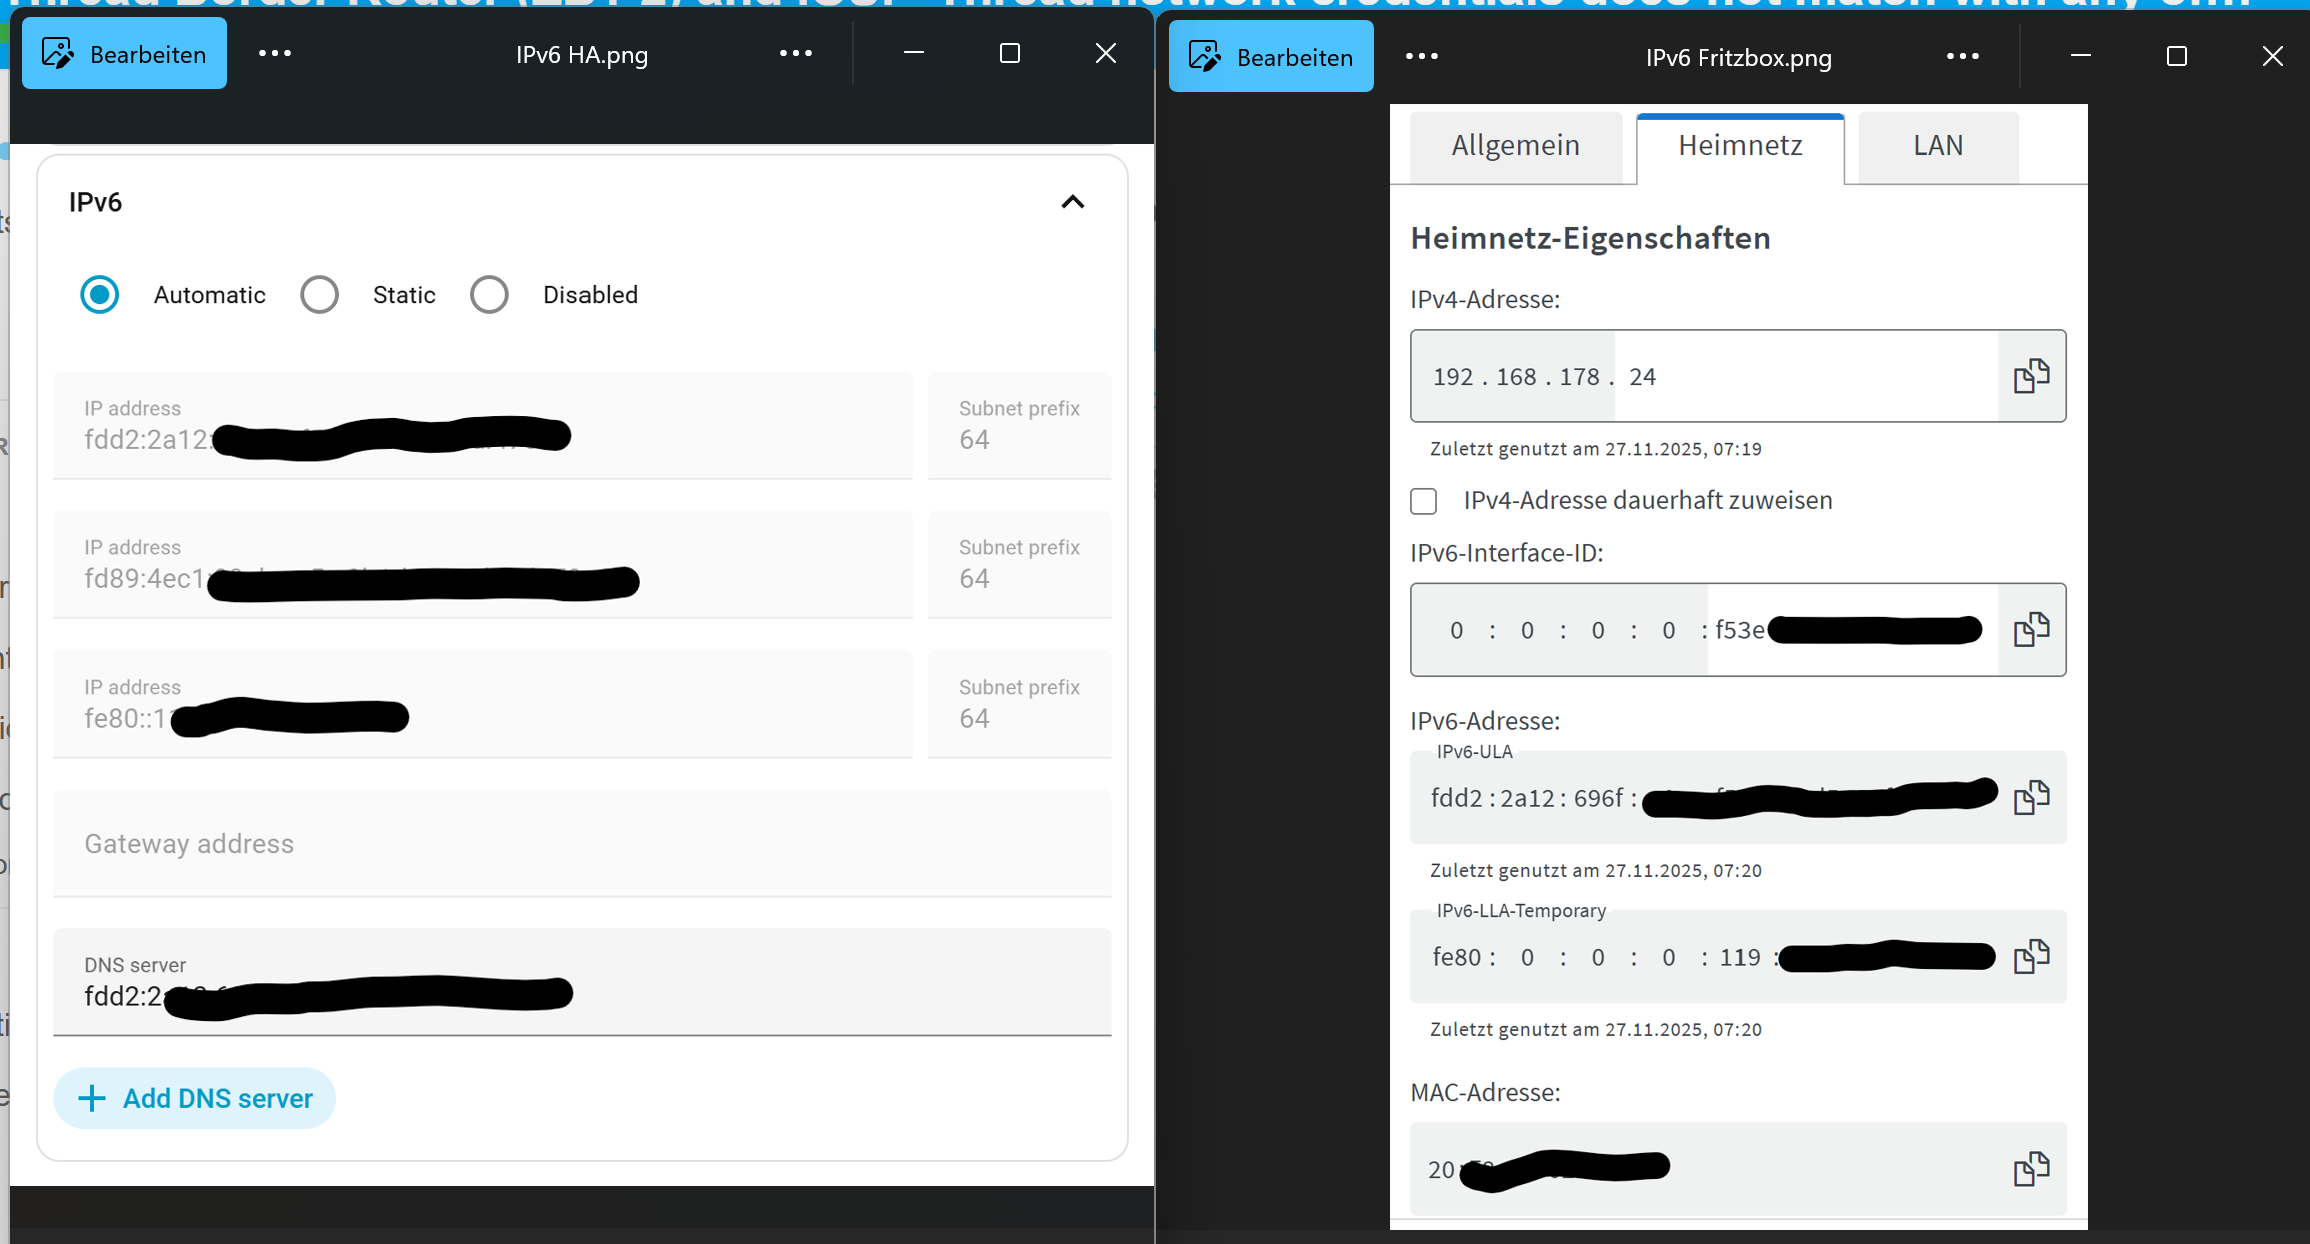Copy the IPv4-Adresse using its copy icon
2310x1244 pixels.
(x=2030, y=376)
